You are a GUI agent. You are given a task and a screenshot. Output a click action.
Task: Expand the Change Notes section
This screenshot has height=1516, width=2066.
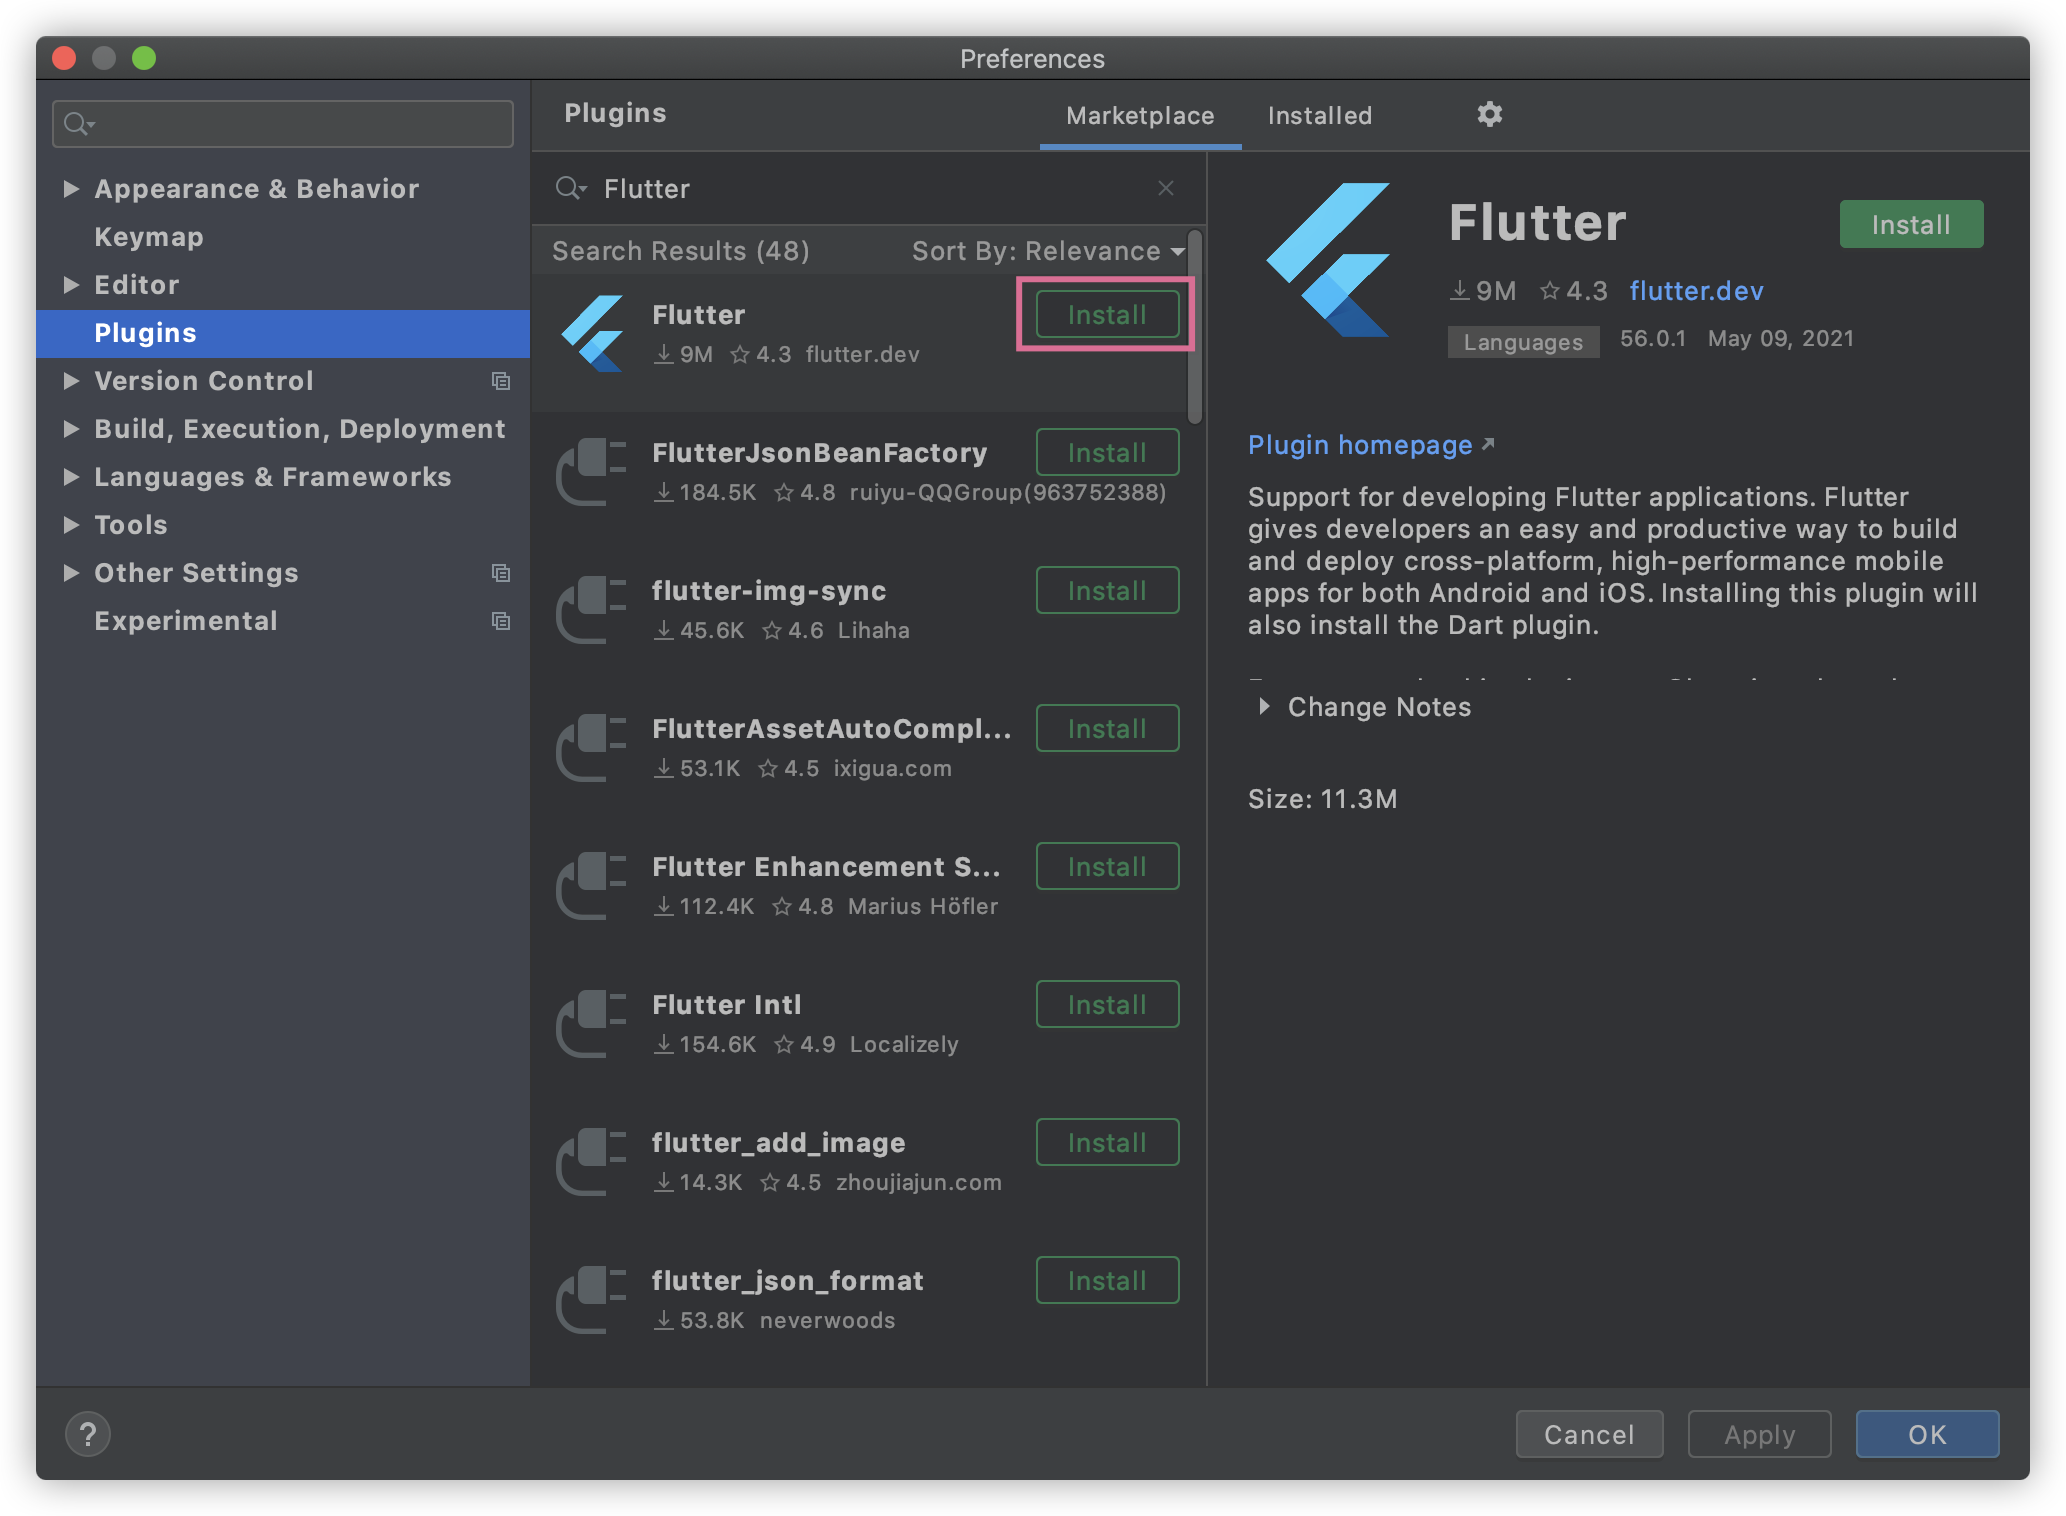(x=1265, y=707)
